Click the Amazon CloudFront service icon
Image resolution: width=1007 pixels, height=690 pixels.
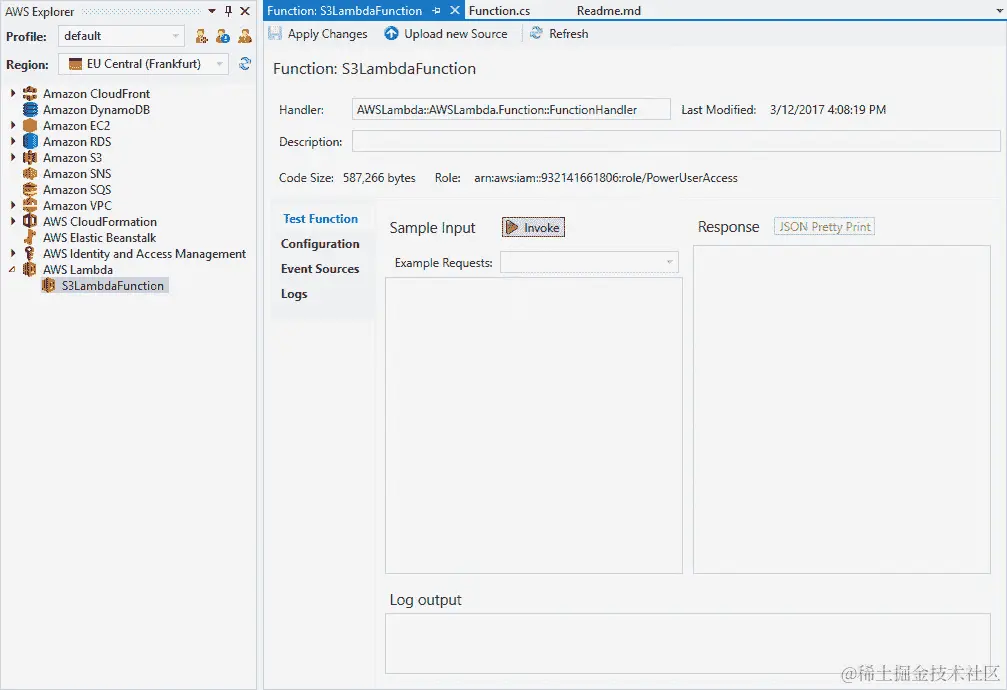point(30,93)
